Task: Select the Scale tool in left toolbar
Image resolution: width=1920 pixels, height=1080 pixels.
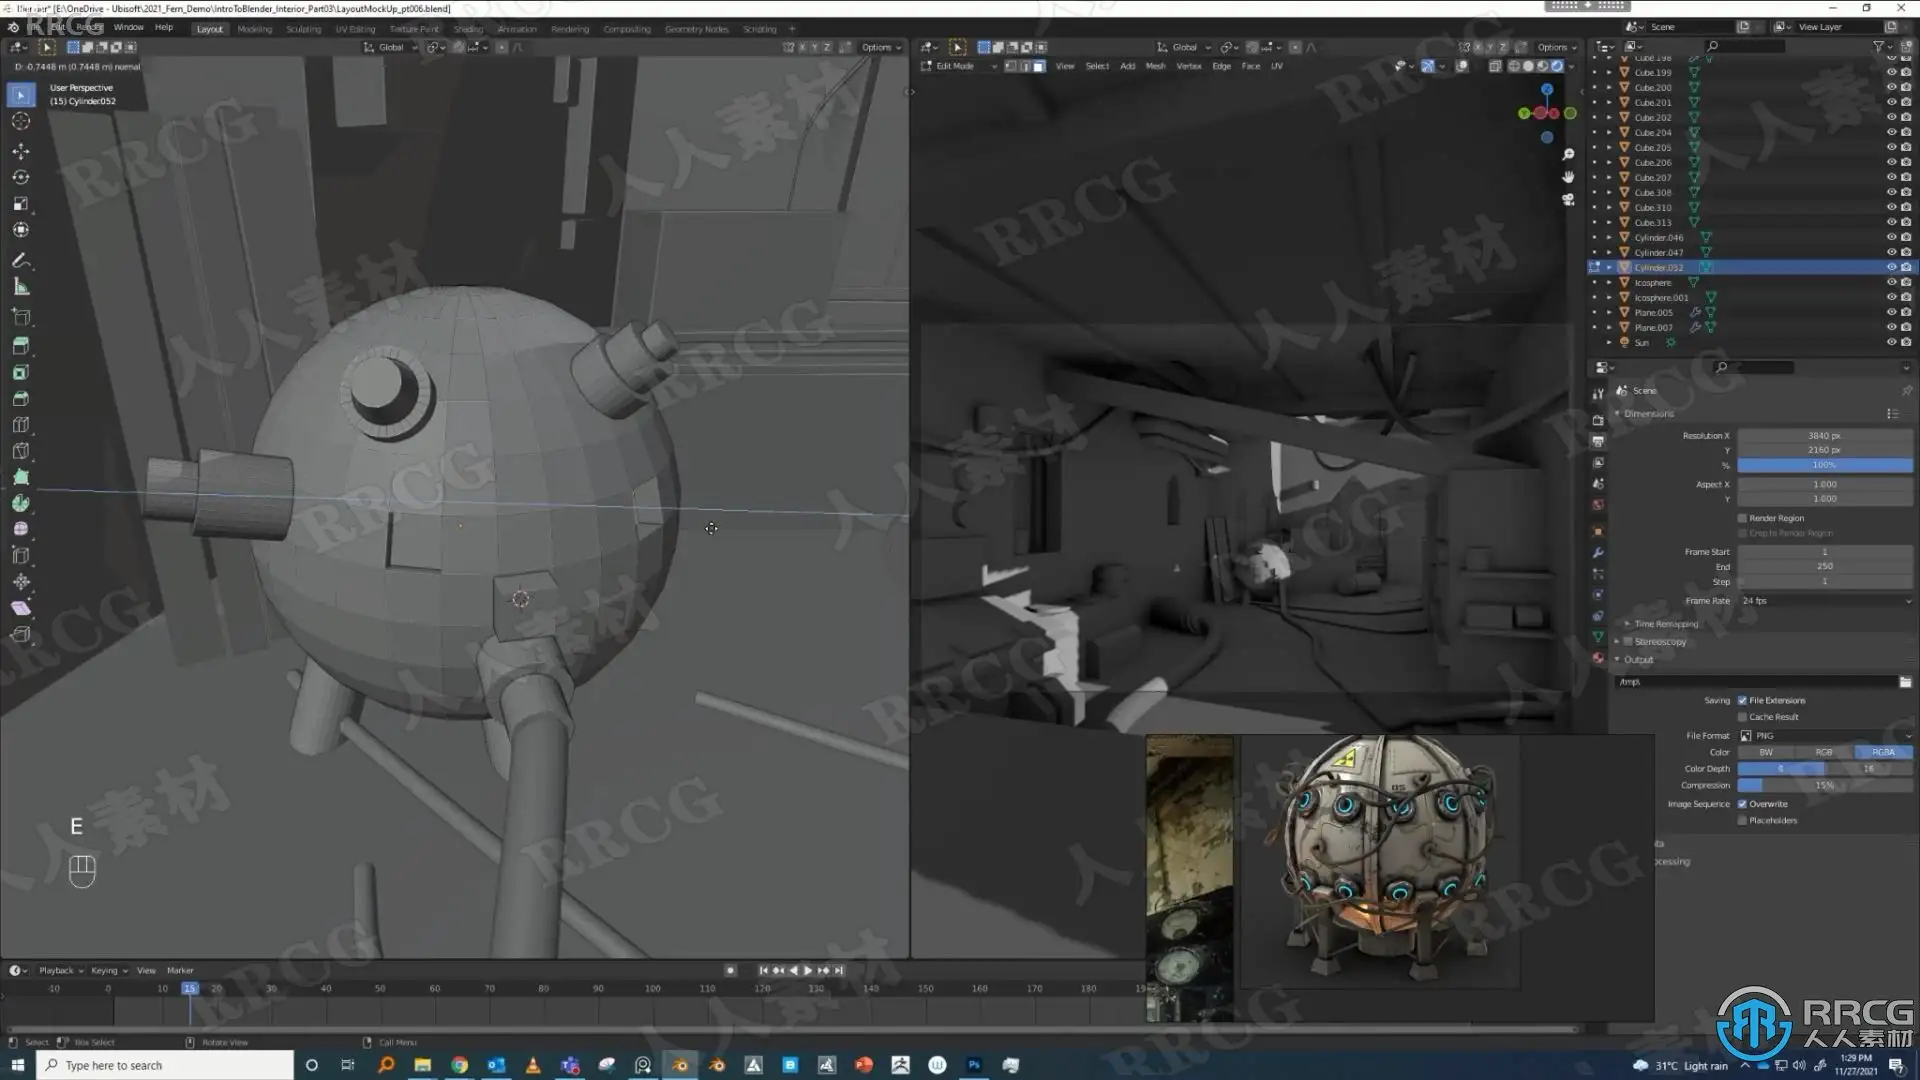Action: (x=20, y=203)
